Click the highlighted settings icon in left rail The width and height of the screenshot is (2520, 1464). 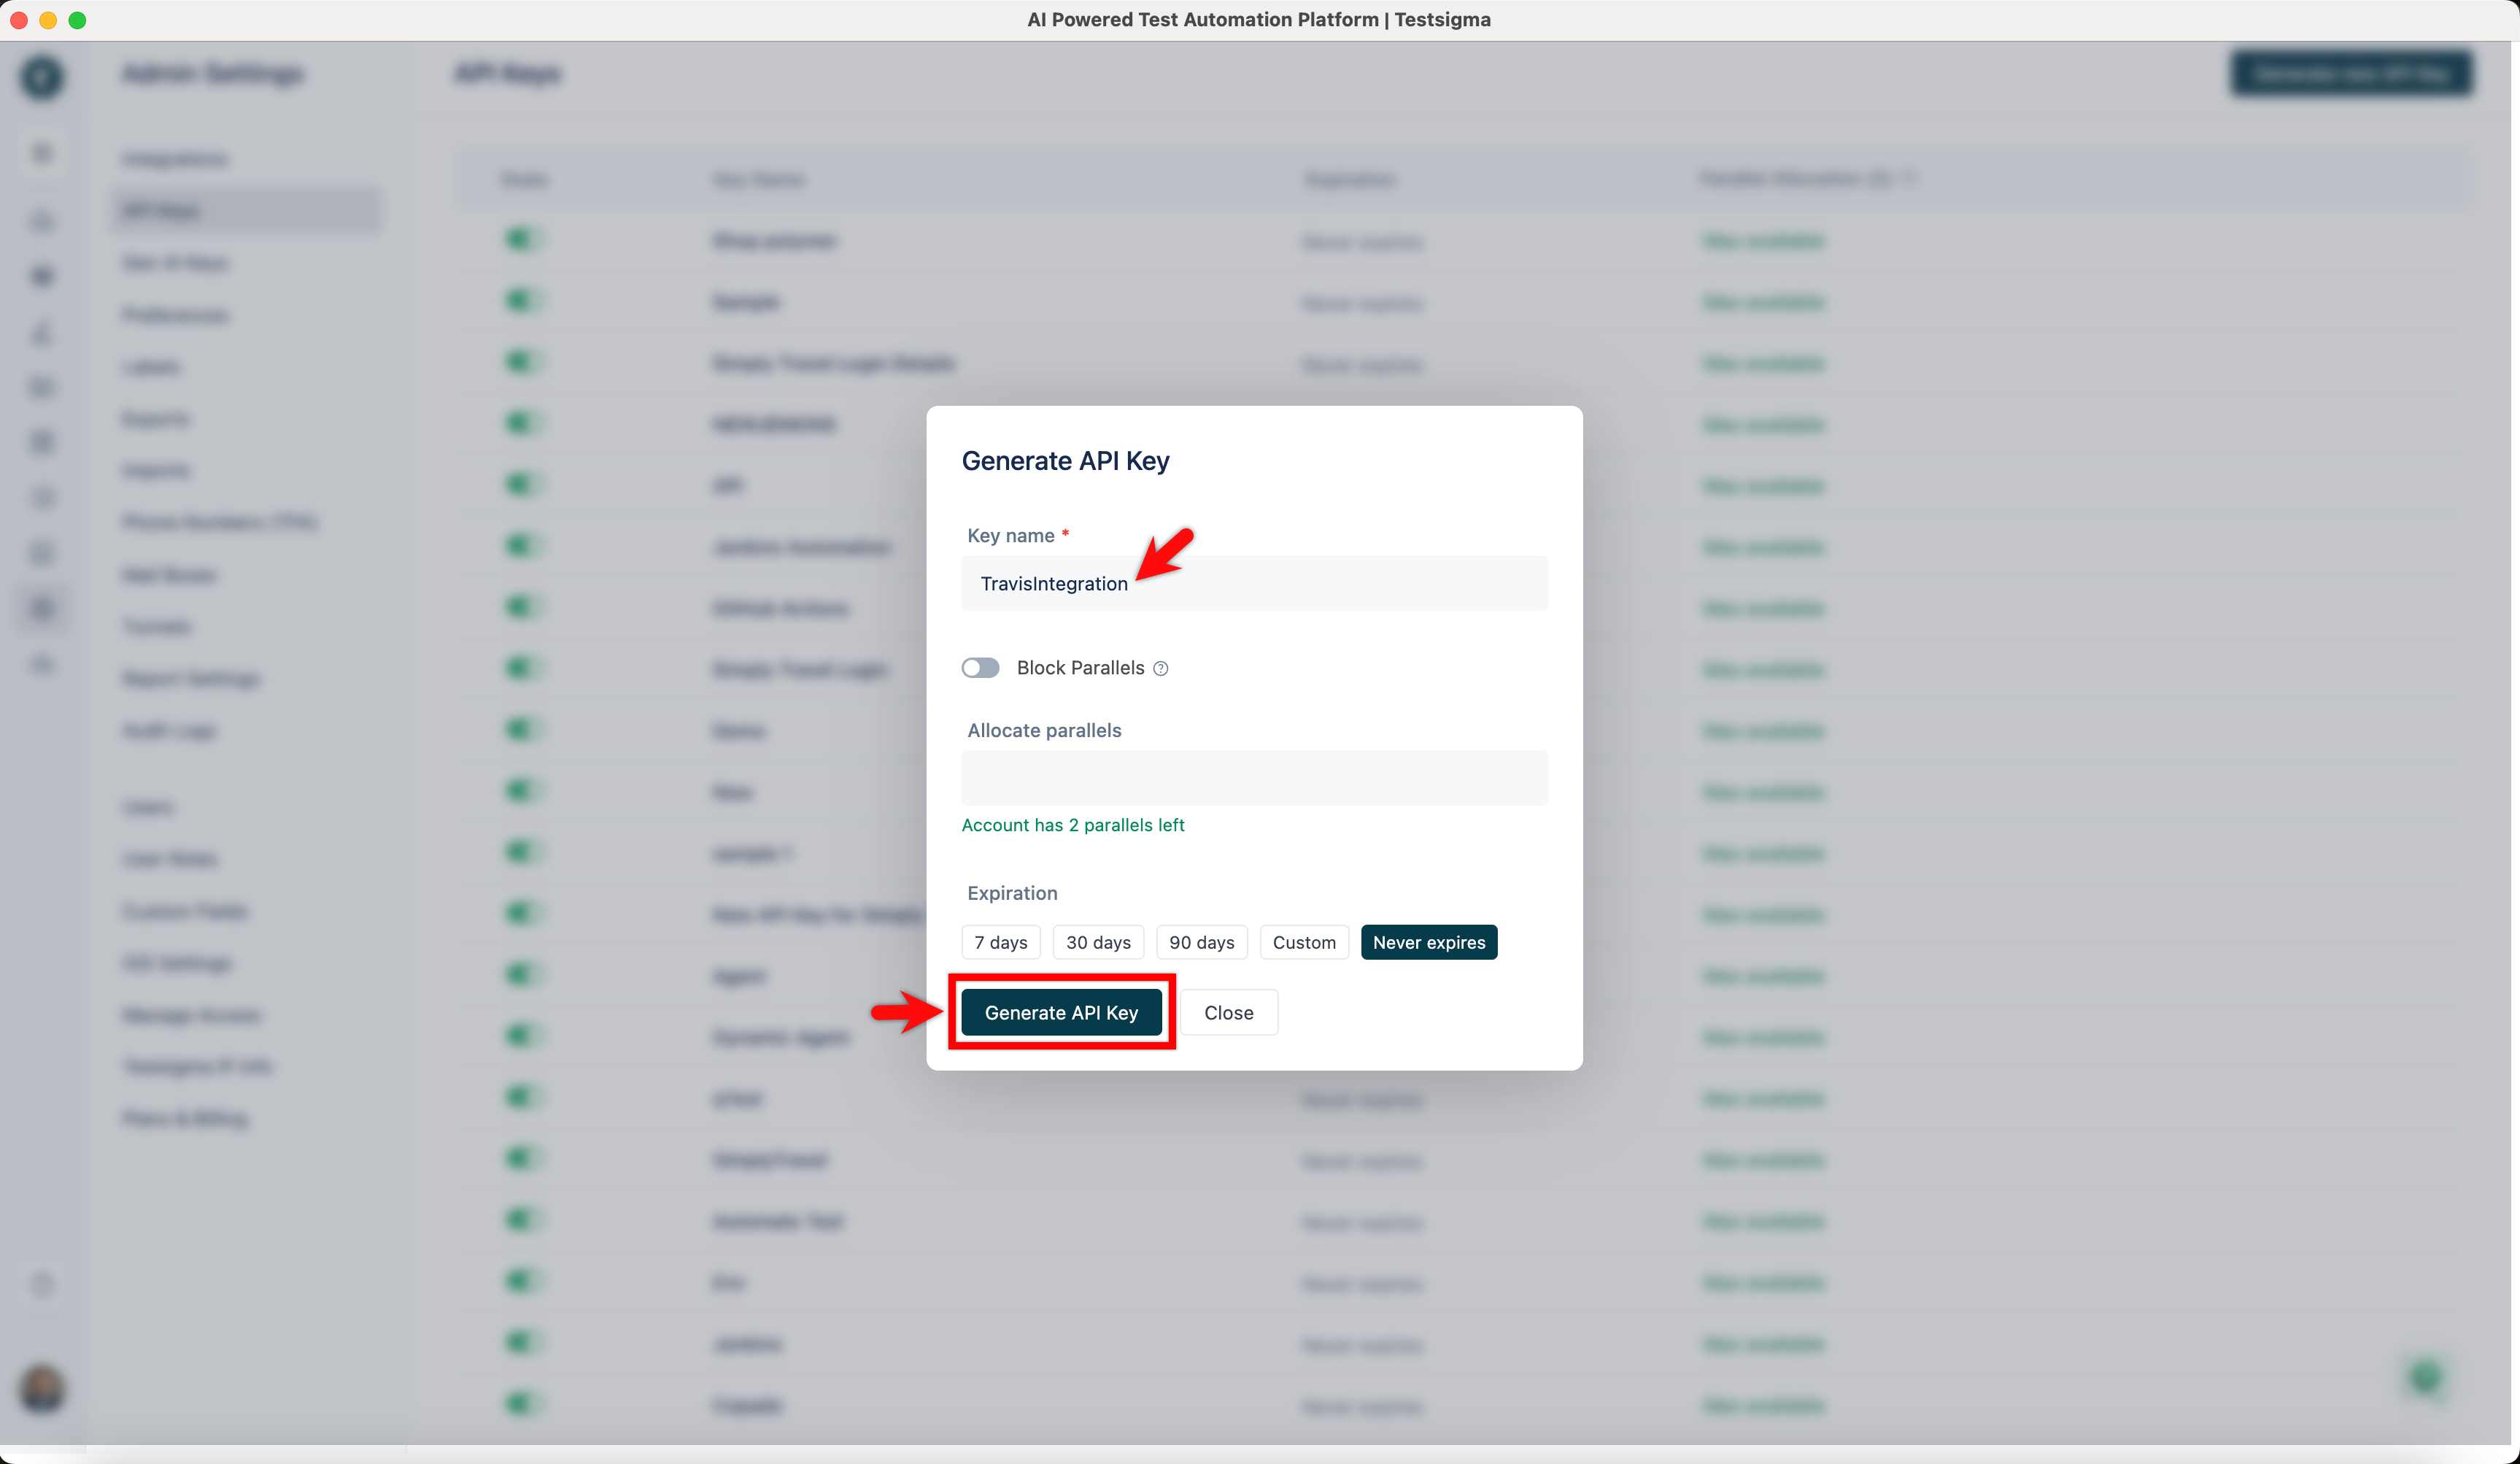pyautogui.click(x=42, y=607)
